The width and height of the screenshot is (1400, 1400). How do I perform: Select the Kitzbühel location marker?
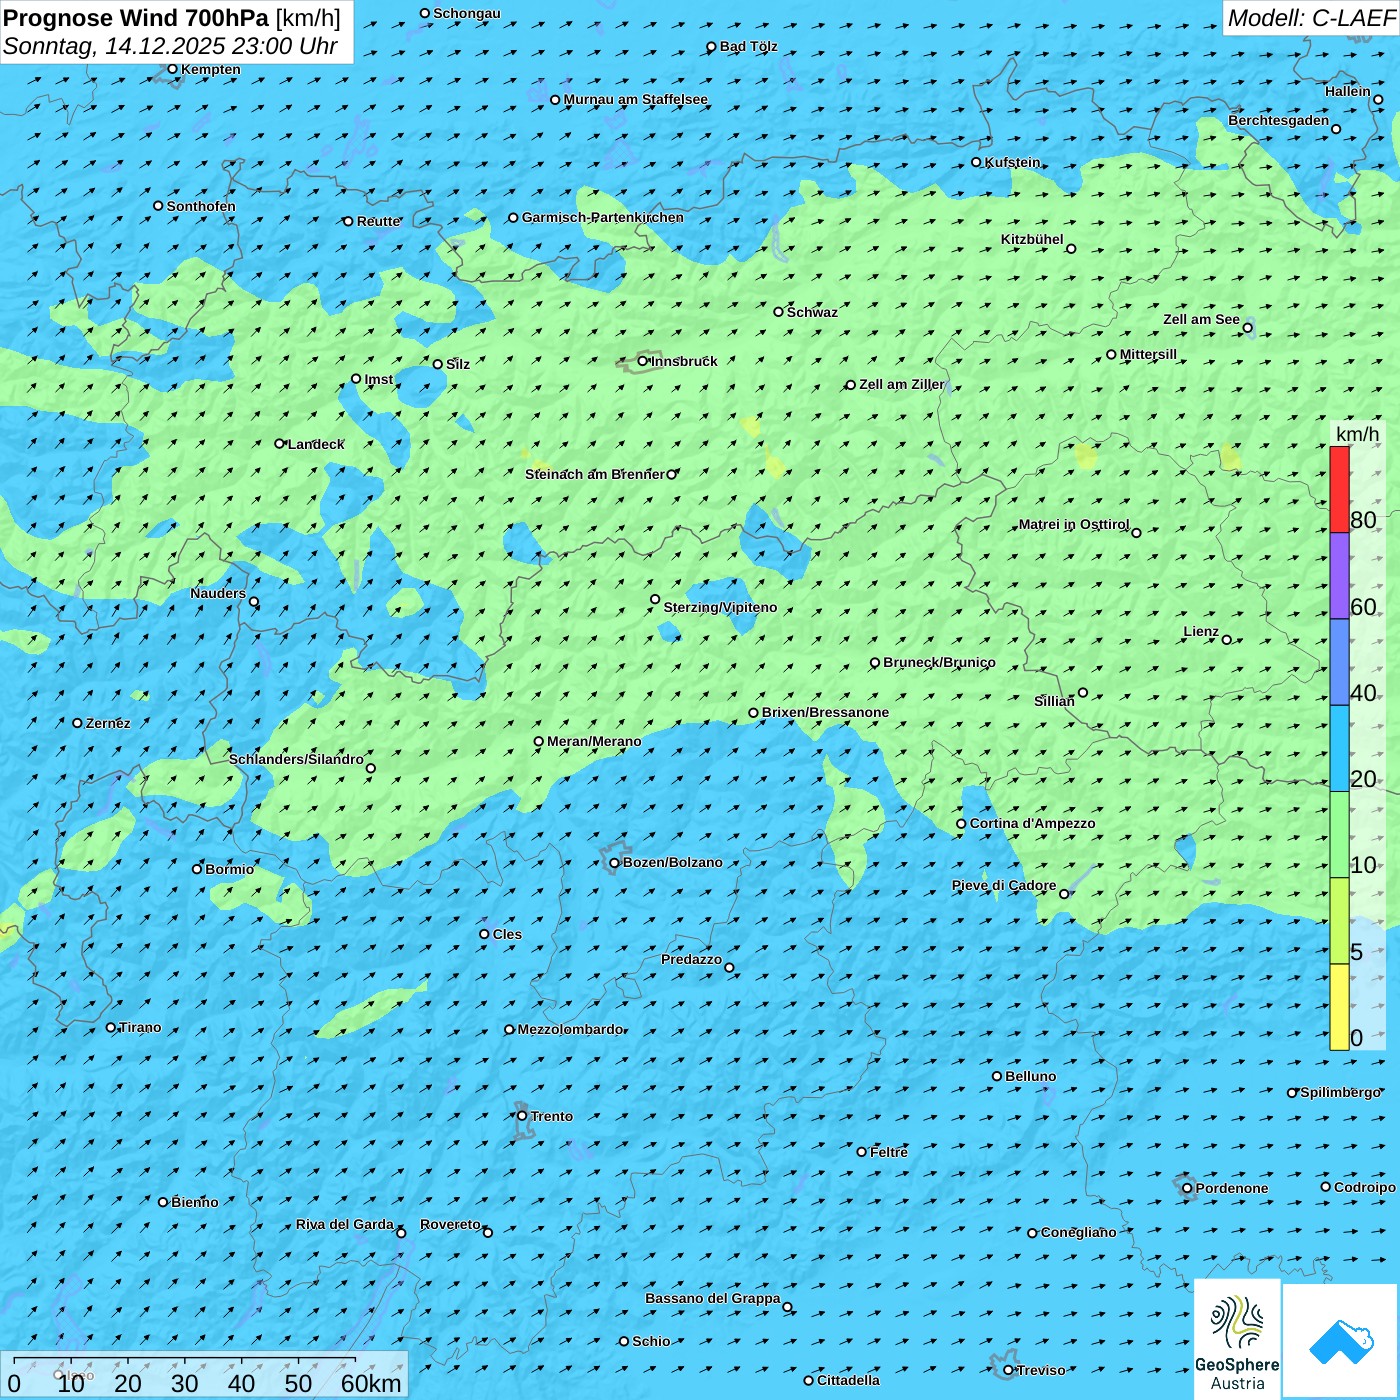click(1071, 249)
